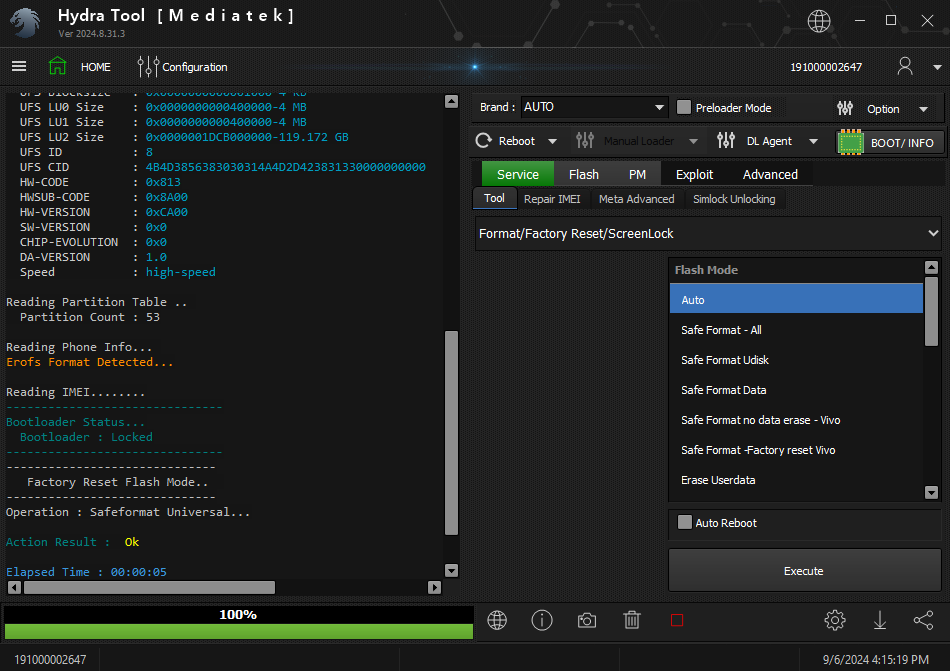The image size is (950, 671).
Task: Click the HOME label
Action: point(96,67)
